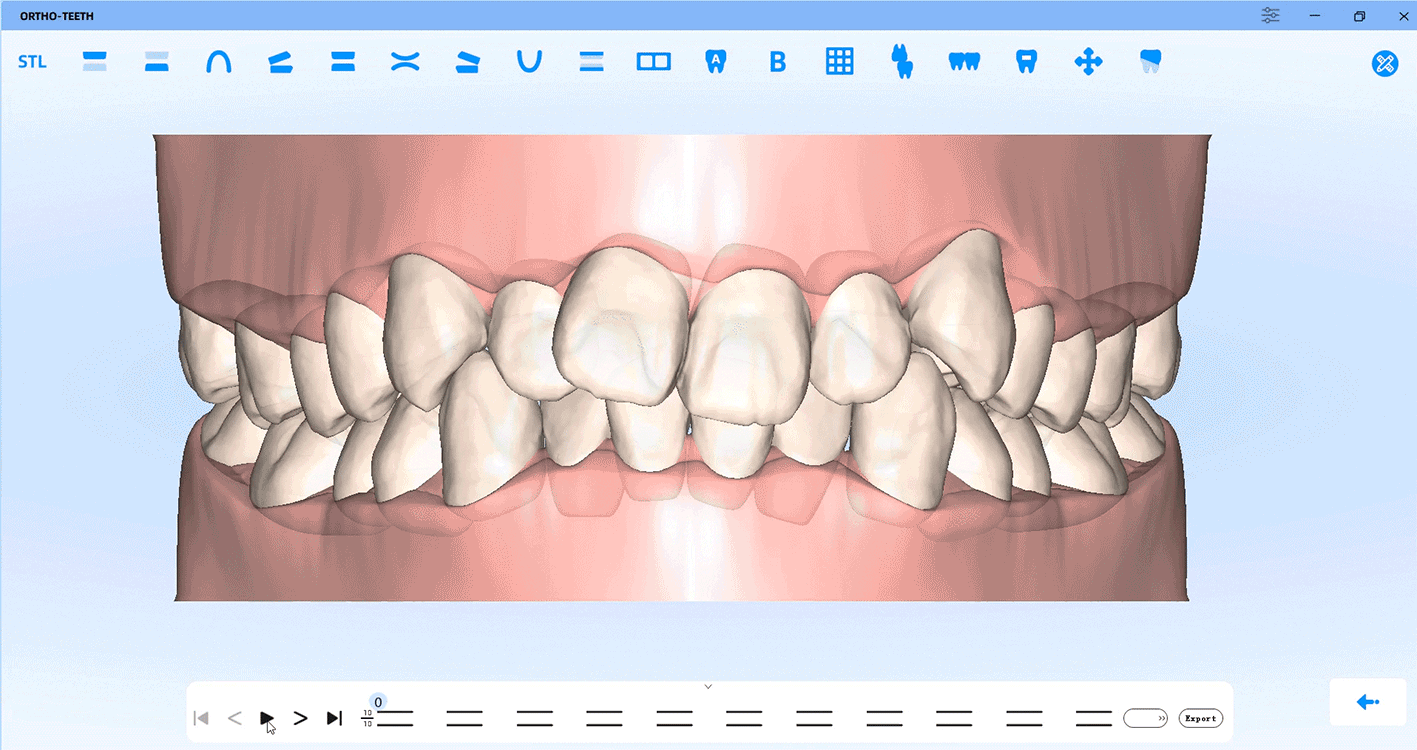Click the tooth with root icon

pos(902,62)
